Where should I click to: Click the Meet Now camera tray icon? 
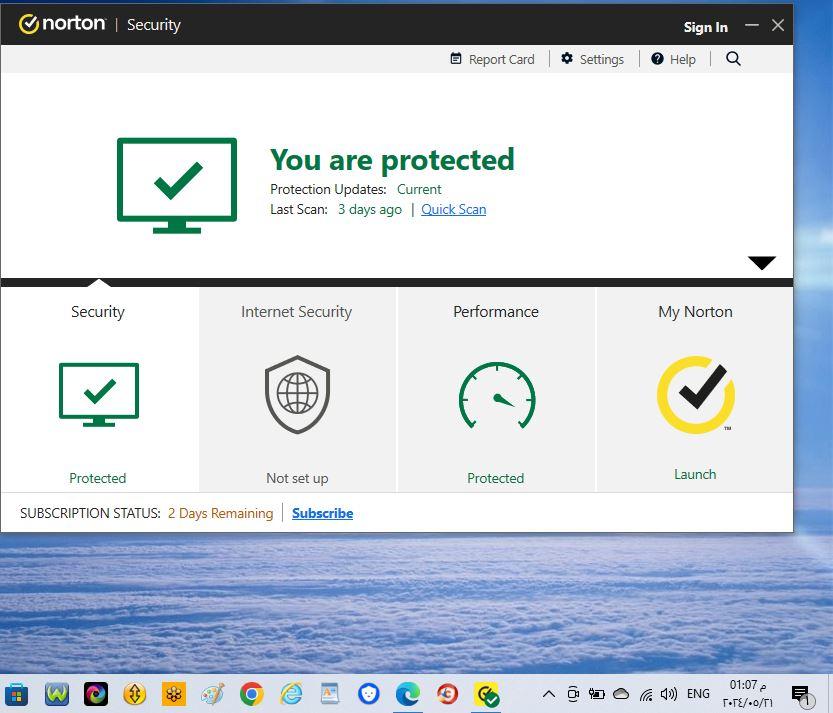coord(573,694)
